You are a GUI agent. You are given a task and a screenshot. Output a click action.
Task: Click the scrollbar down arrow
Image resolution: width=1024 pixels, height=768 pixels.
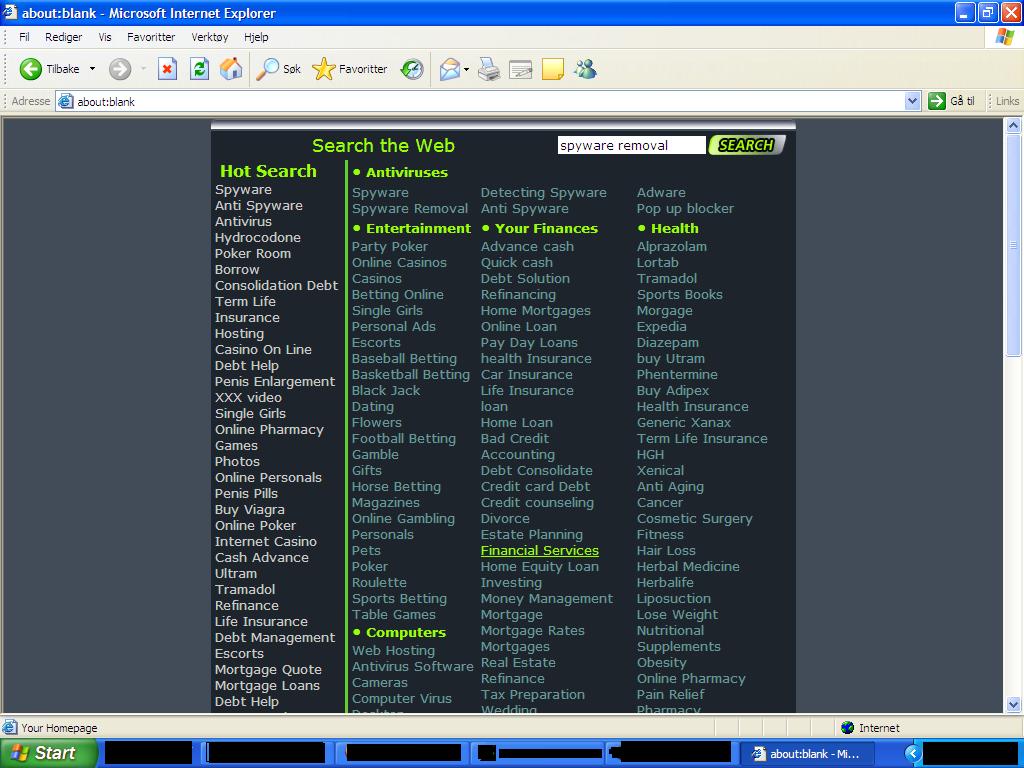(x=1014, y=704)
